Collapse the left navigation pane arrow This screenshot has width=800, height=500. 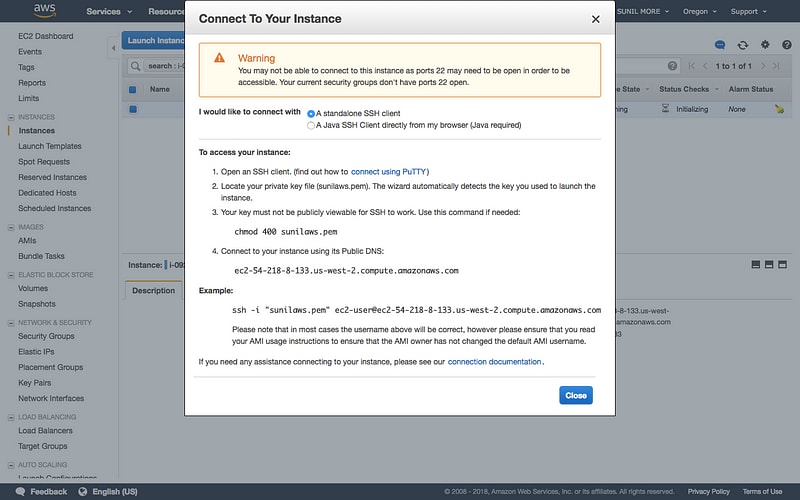(113, 48)
